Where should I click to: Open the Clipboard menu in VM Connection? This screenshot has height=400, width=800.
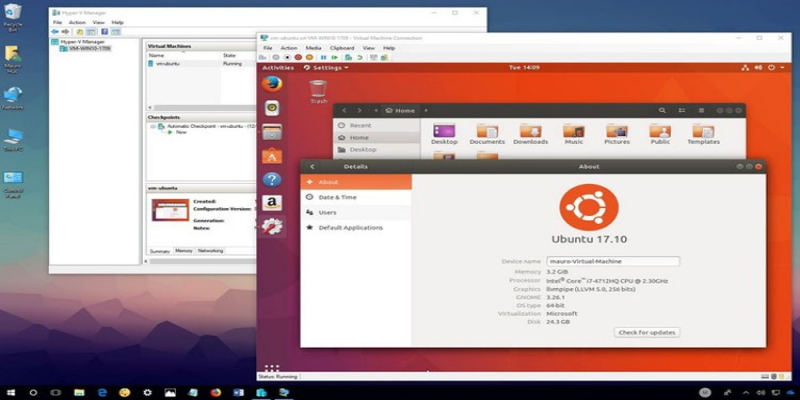point(341,48)
